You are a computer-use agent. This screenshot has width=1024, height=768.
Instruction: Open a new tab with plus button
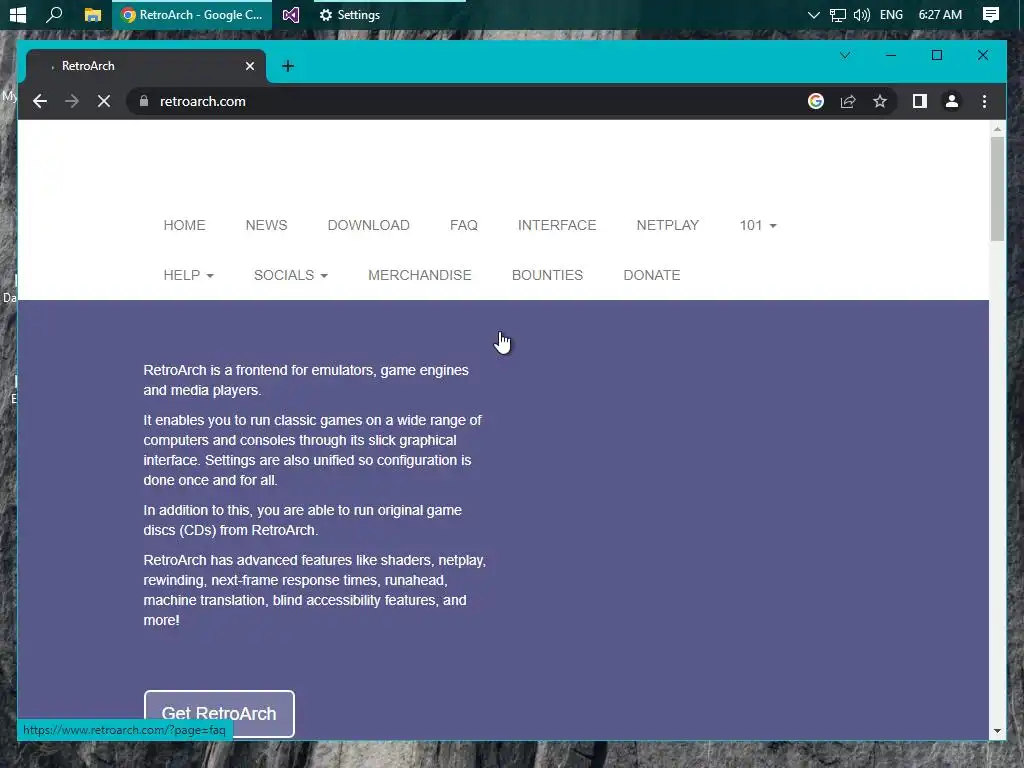(288, 66)
